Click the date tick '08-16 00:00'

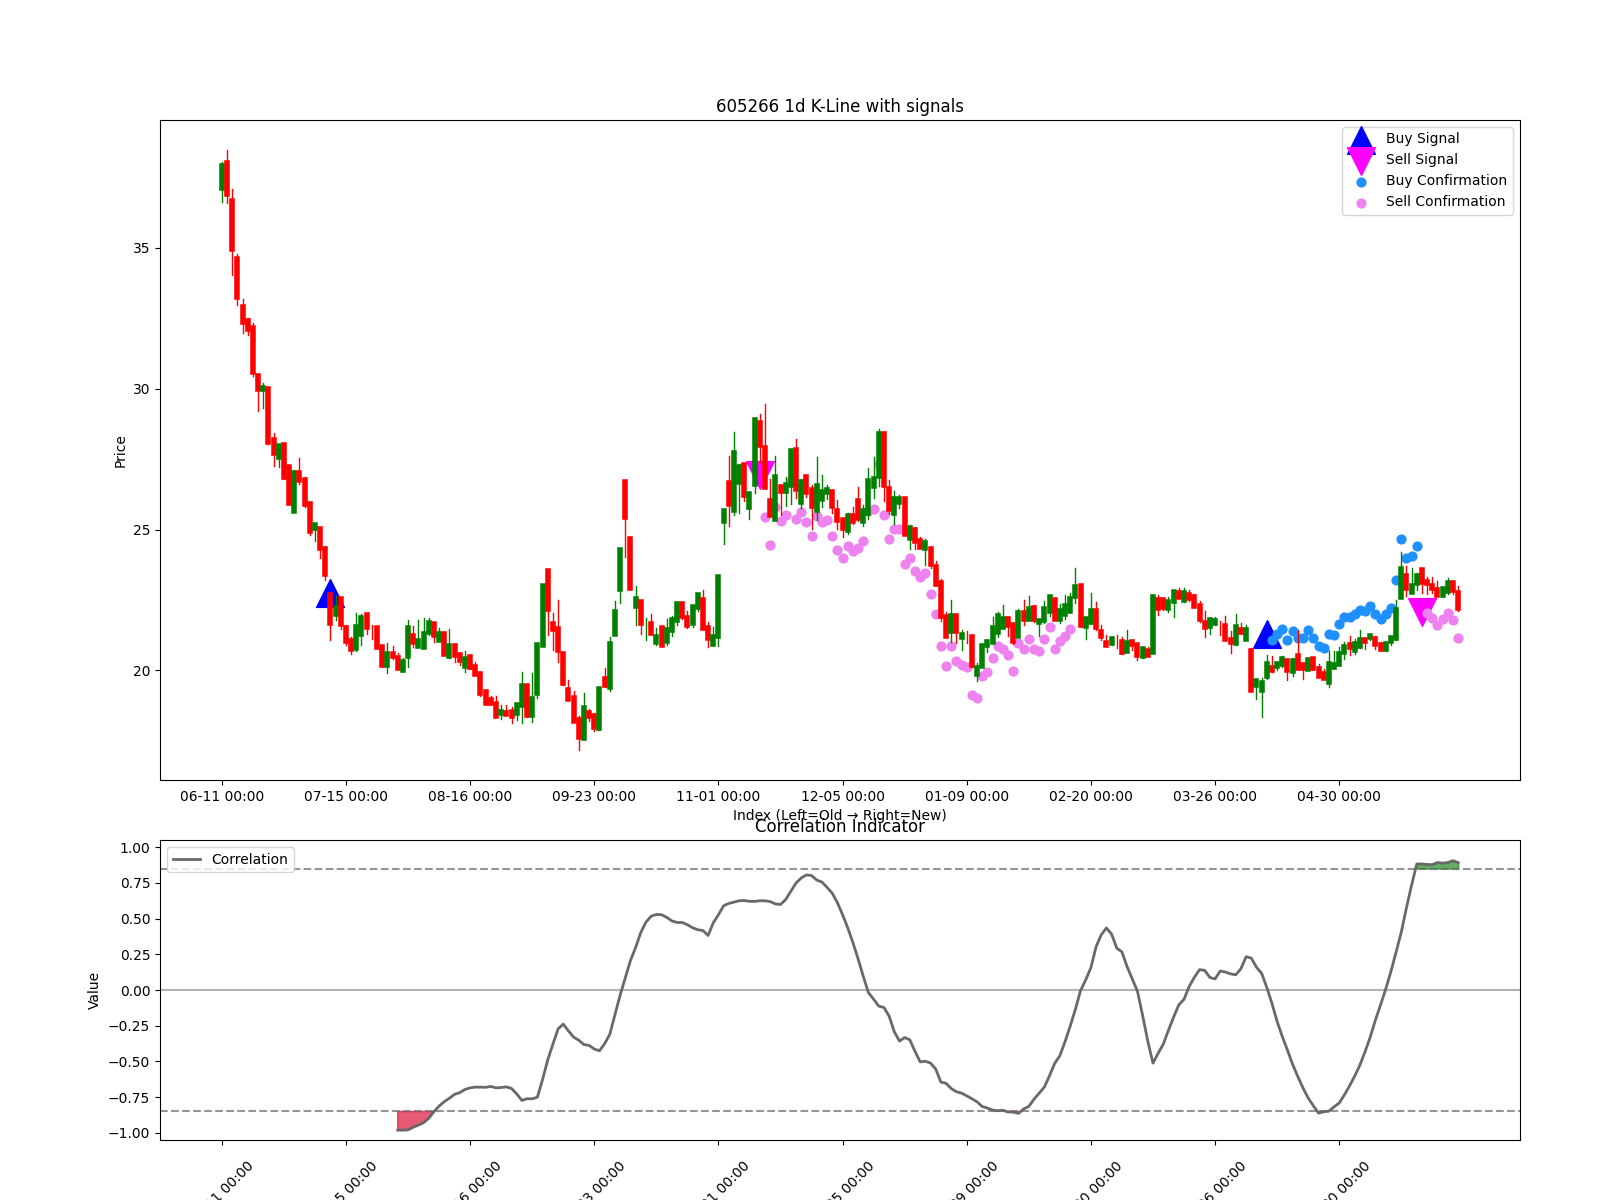[470, 796]
